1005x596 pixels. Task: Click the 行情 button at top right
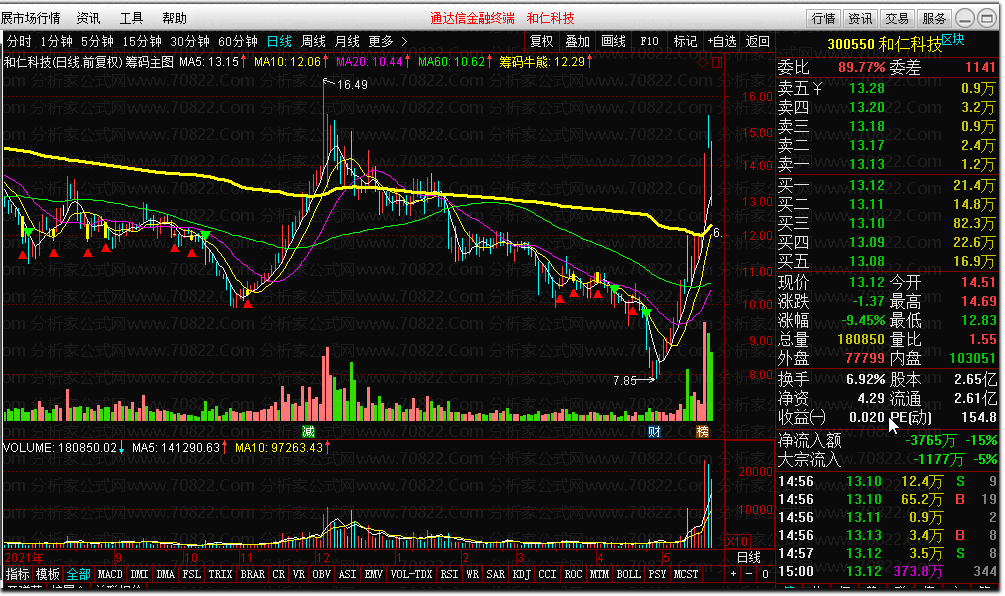[823, 19]
